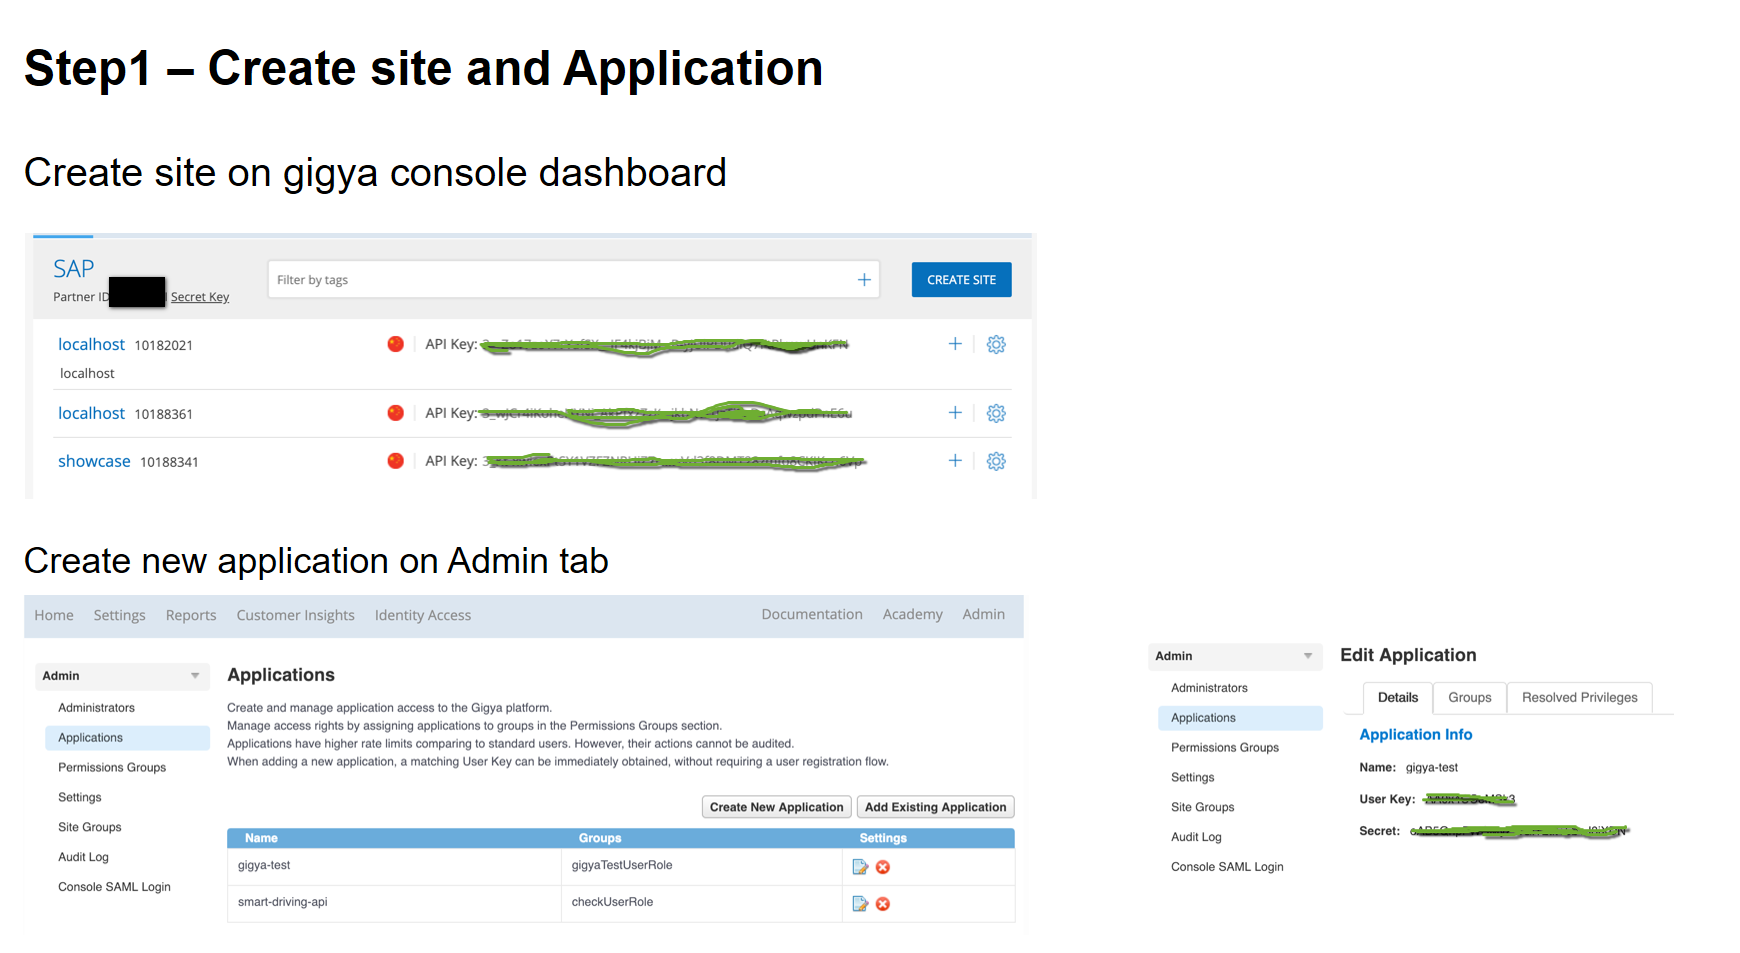Open the Reports menu tab
Image resolution: width=1740 pixels, height=953 pixels.
point(191,615)
